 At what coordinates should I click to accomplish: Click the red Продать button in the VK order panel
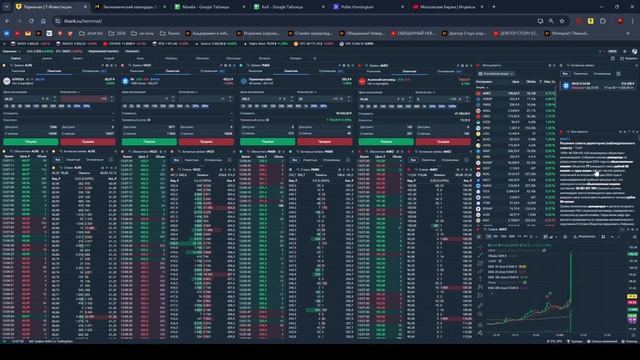click(x=207, y=142)
